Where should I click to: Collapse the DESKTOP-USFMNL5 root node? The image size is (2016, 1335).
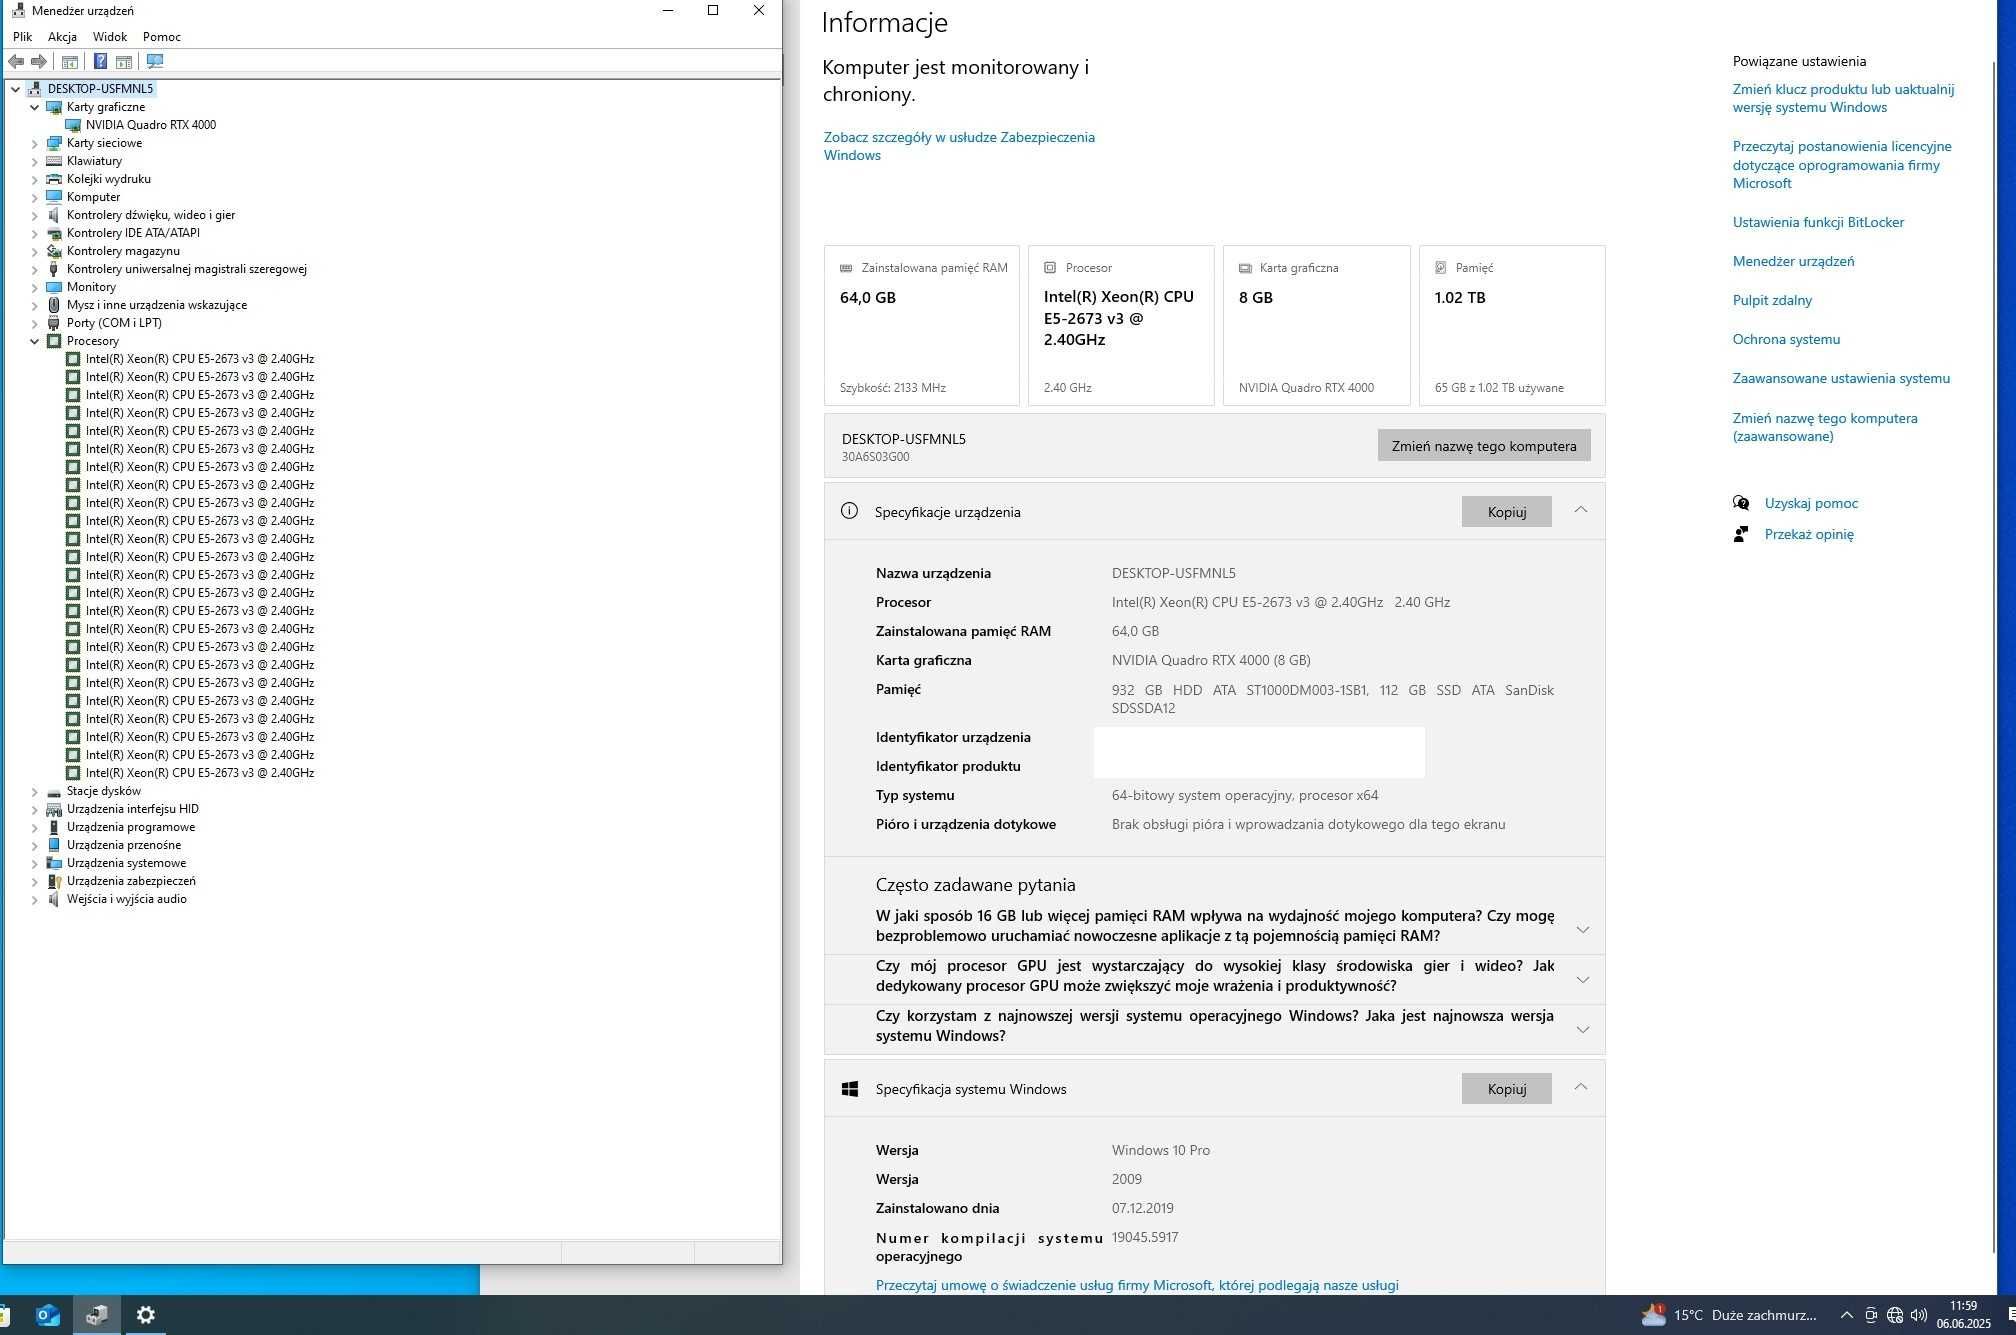15,89
